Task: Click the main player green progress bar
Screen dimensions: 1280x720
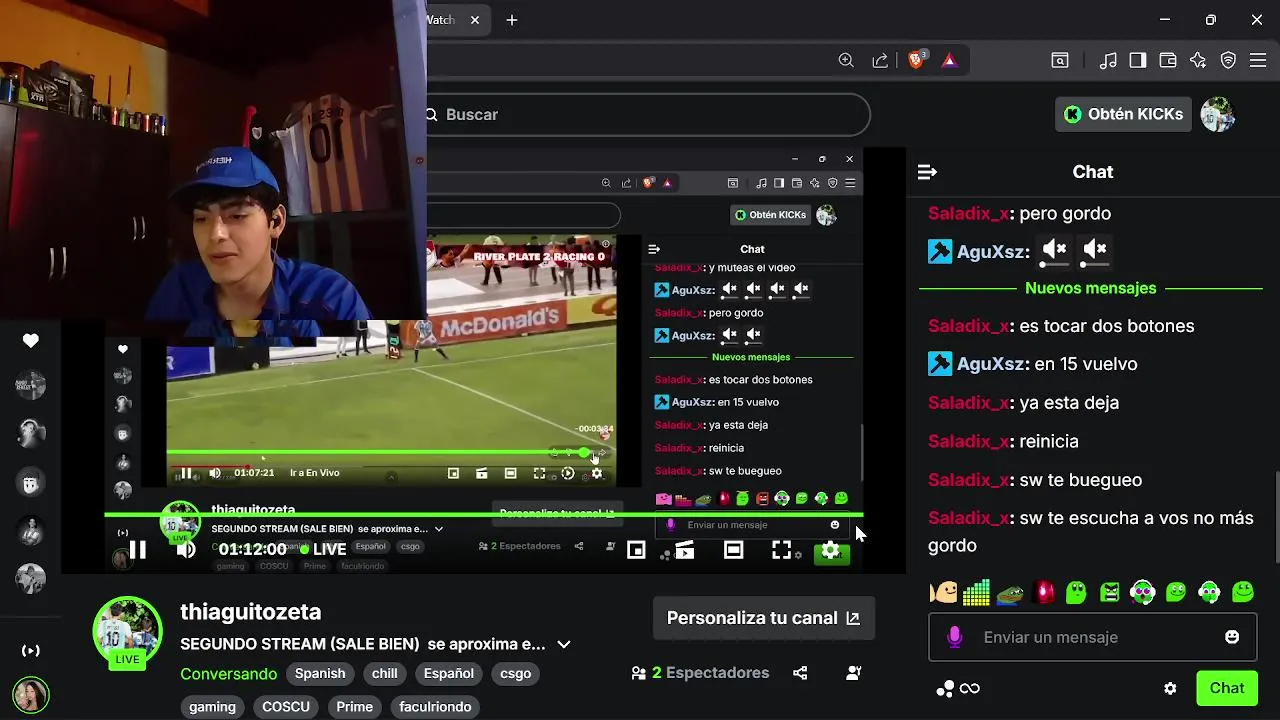Action: (x=484, y=515)
